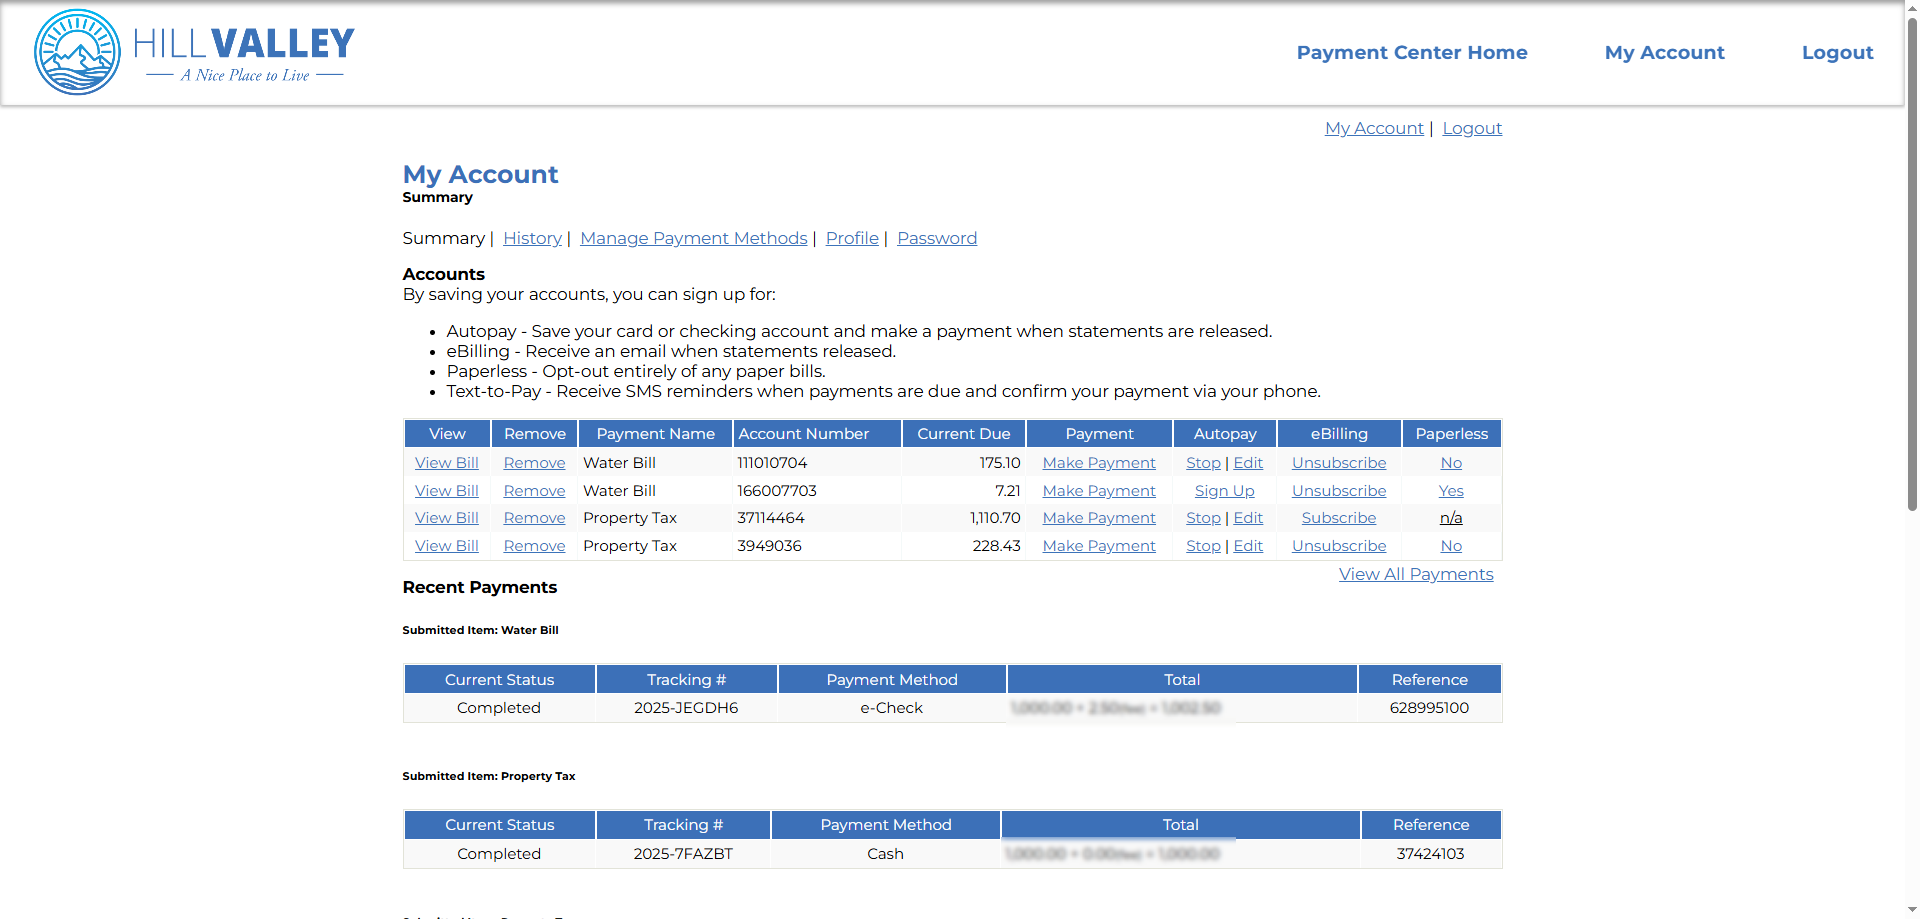Toggle Paperless 'No' for account 3949036
1920x919 pixels.
[1451, 546]
